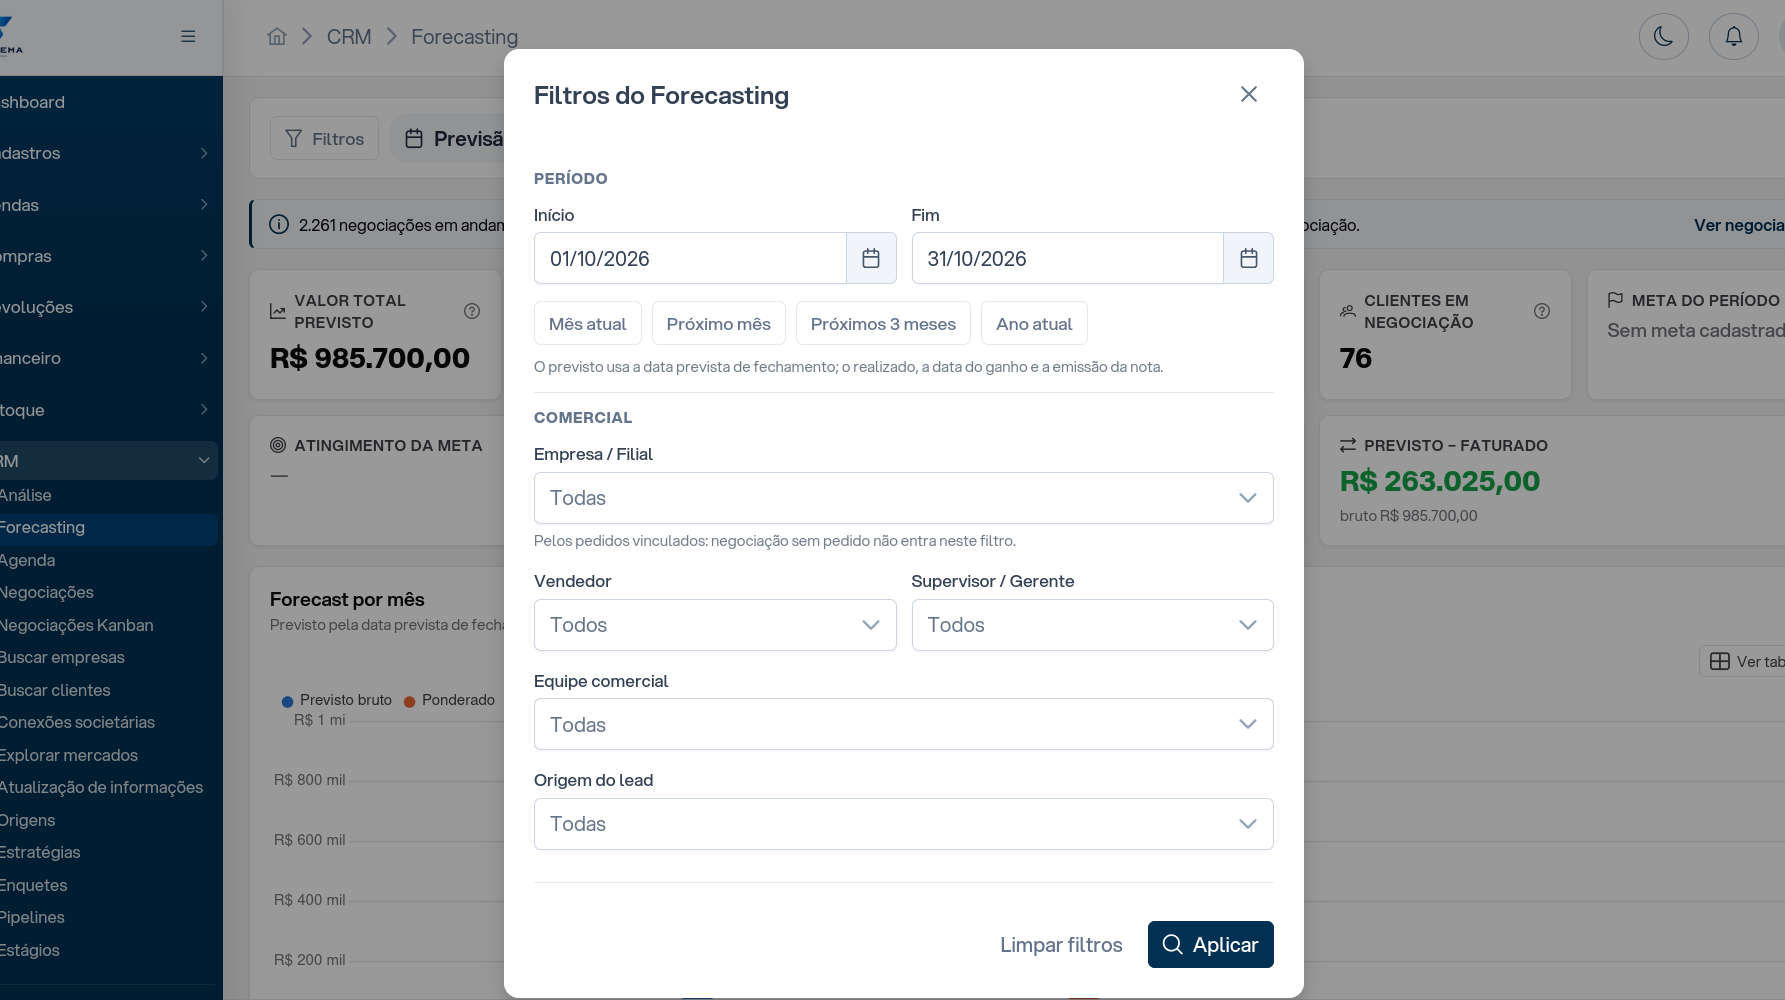This screenshot has width=1785, height=1000.
Task: Open the Supervisor / Gerente dropdown
Action: pyautogui.click(x=1092, y=625)
